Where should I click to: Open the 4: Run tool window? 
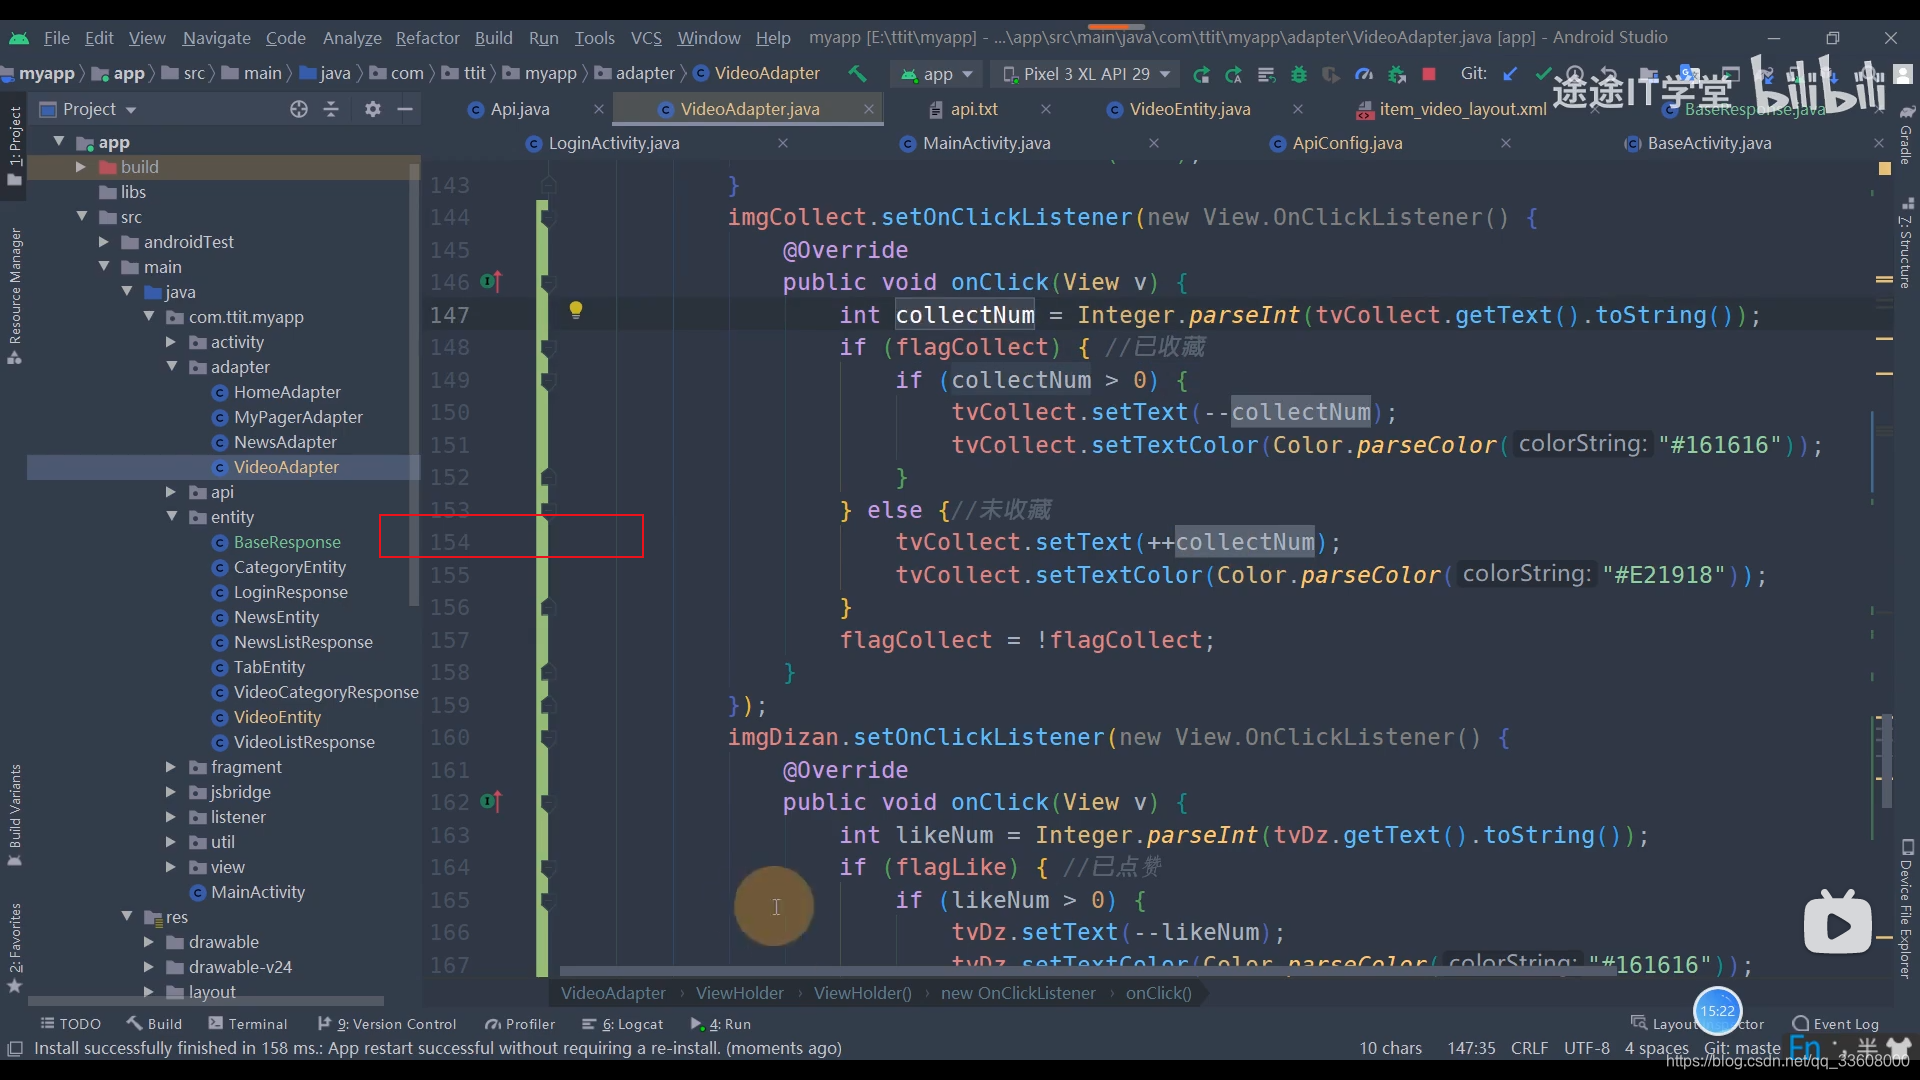tap(721, 1023)
